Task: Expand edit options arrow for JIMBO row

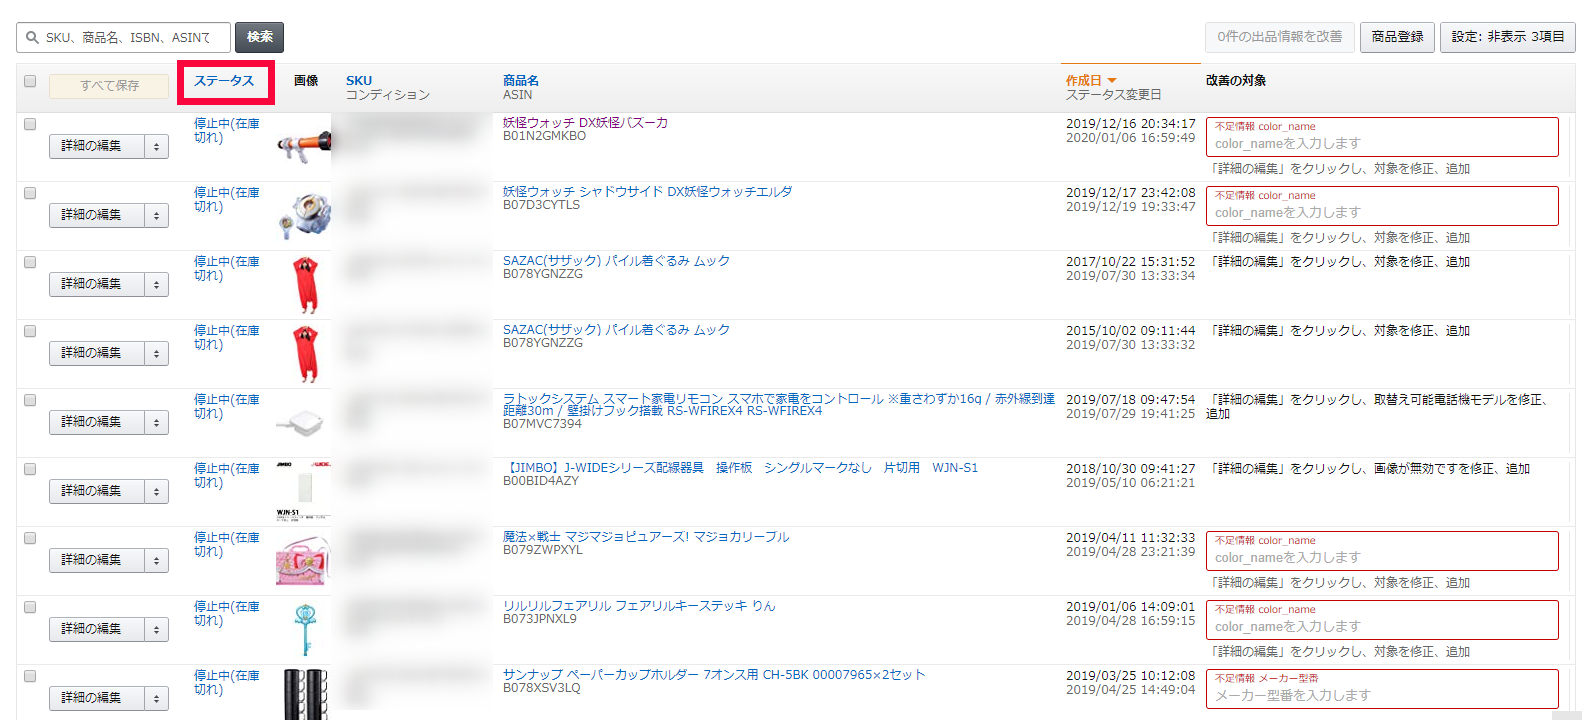Action: point(156,492)
